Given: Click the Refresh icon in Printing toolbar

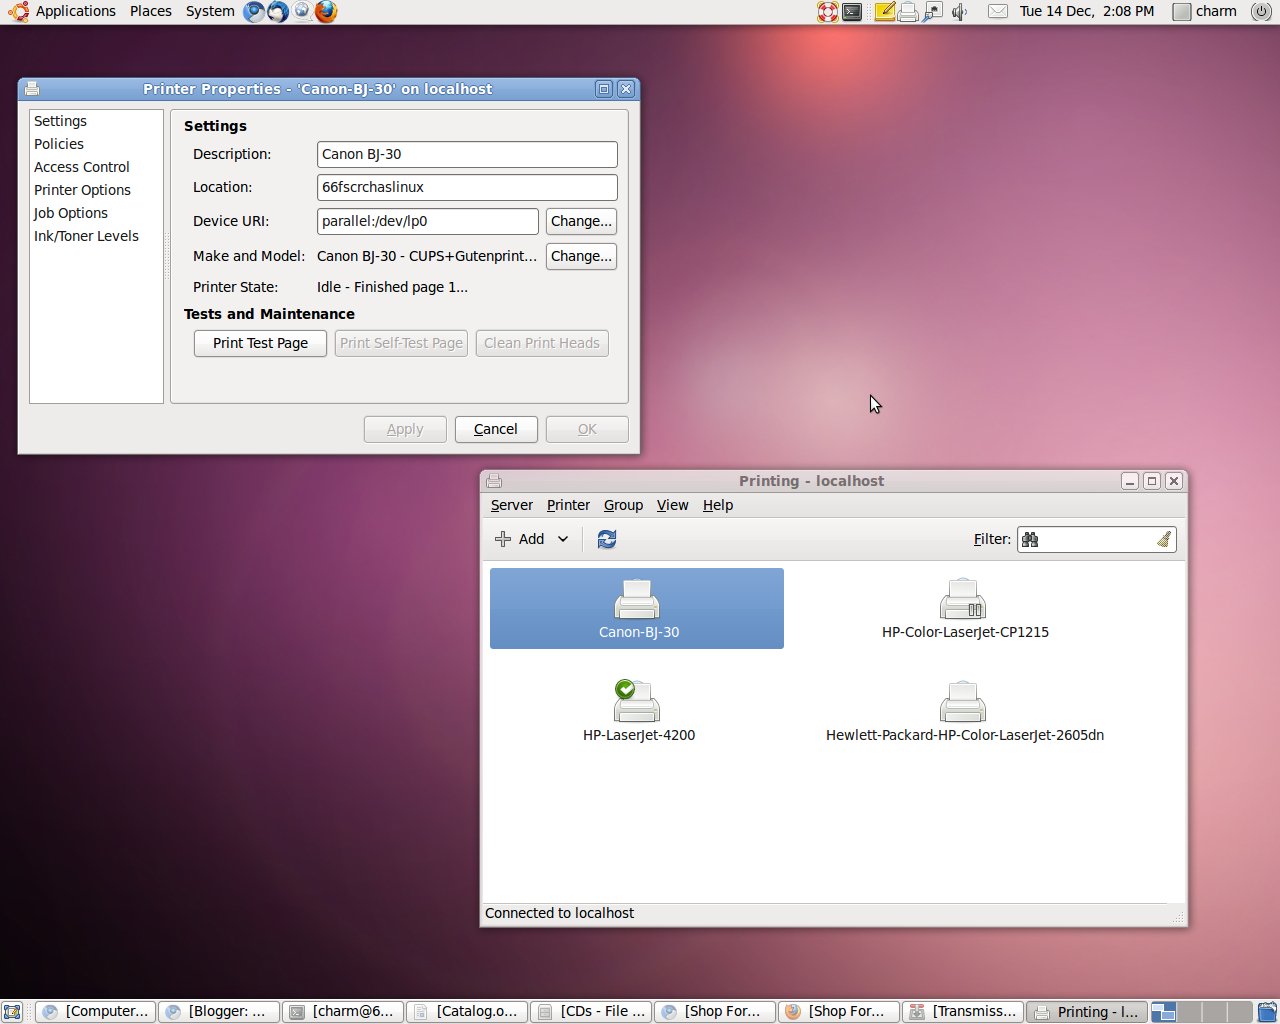Looking at the screenshot, I should click(607, 539).
